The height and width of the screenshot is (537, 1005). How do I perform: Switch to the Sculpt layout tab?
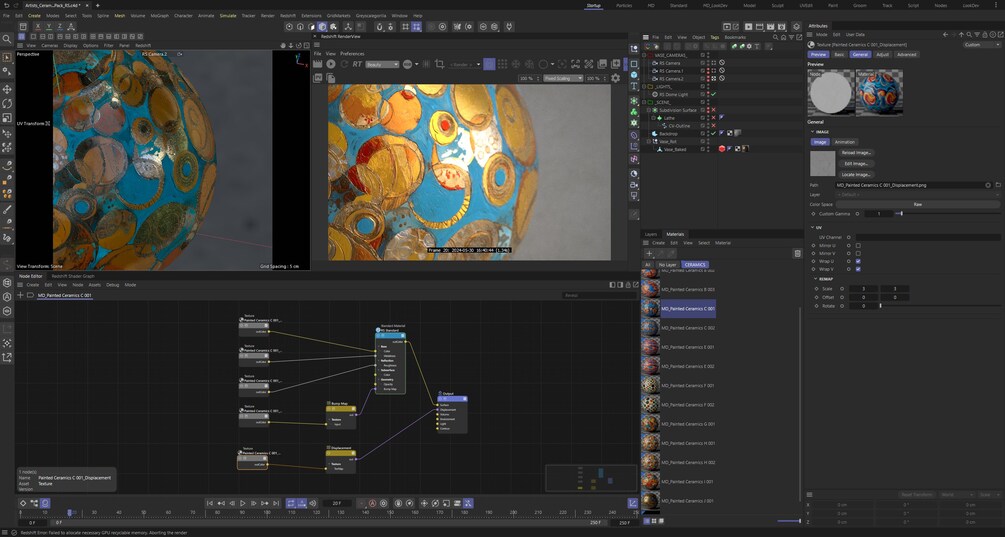pos(777,5)
